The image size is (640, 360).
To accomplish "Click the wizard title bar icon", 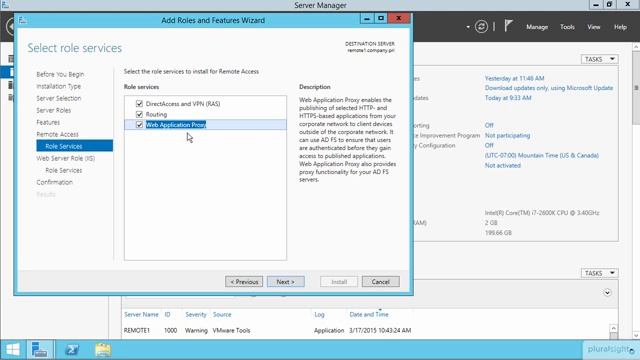I will (23, 20).
